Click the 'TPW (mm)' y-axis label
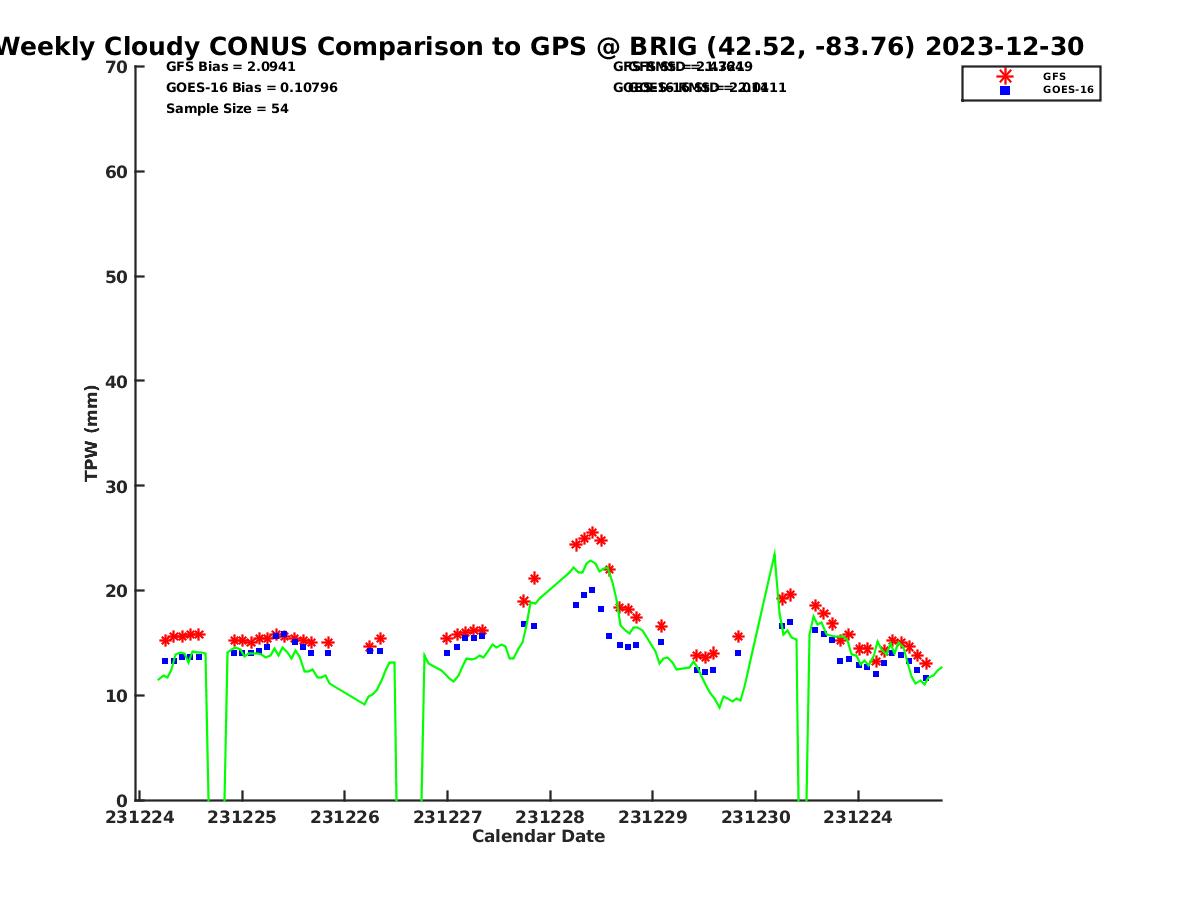Viewport: 1200px width, 900px height. click(92, 433)
